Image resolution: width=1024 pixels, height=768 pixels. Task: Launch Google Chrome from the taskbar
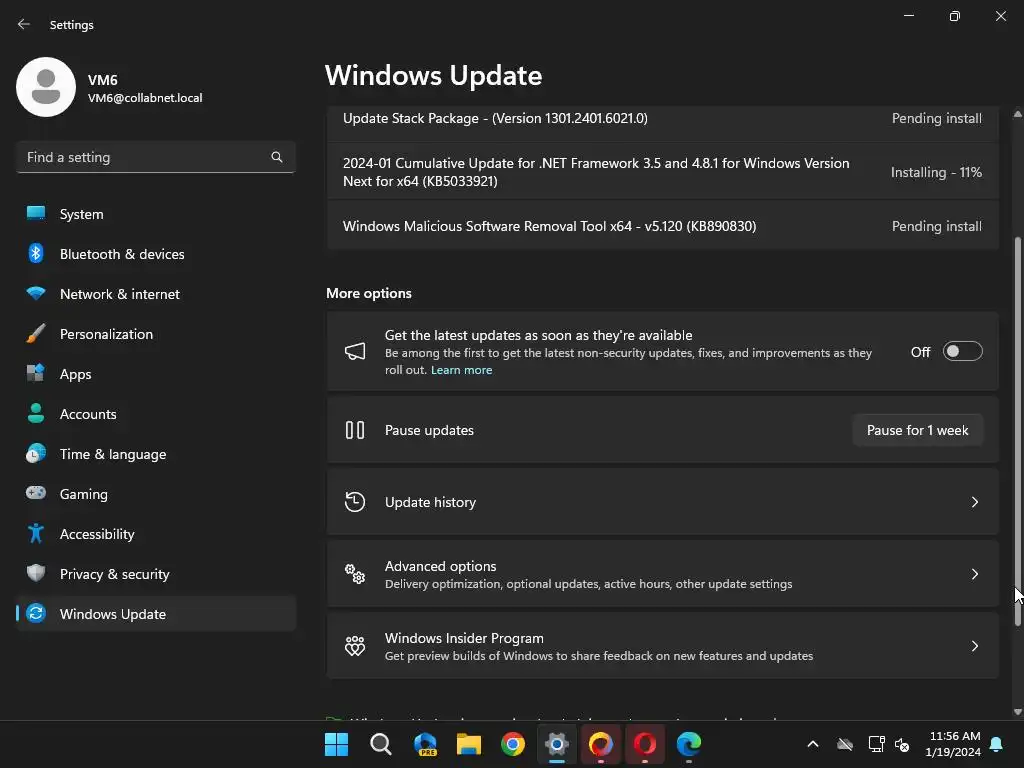[513, 744]
